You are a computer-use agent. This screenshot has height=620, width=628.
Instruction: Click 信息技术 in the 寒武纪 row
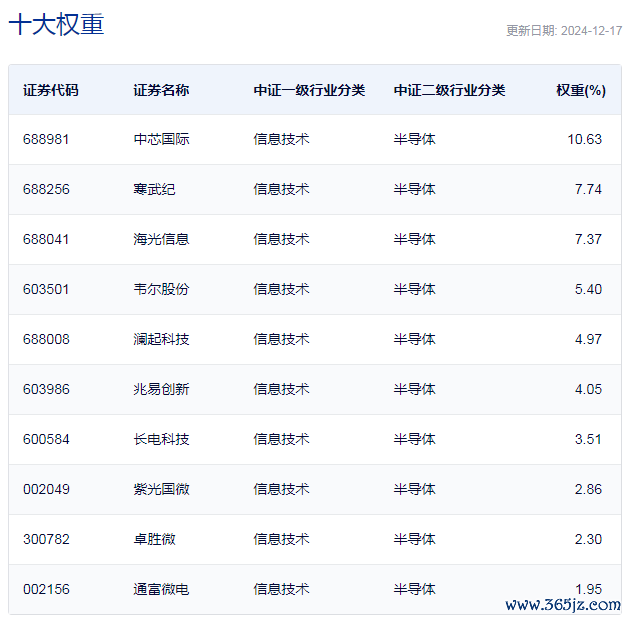point(281,189)
